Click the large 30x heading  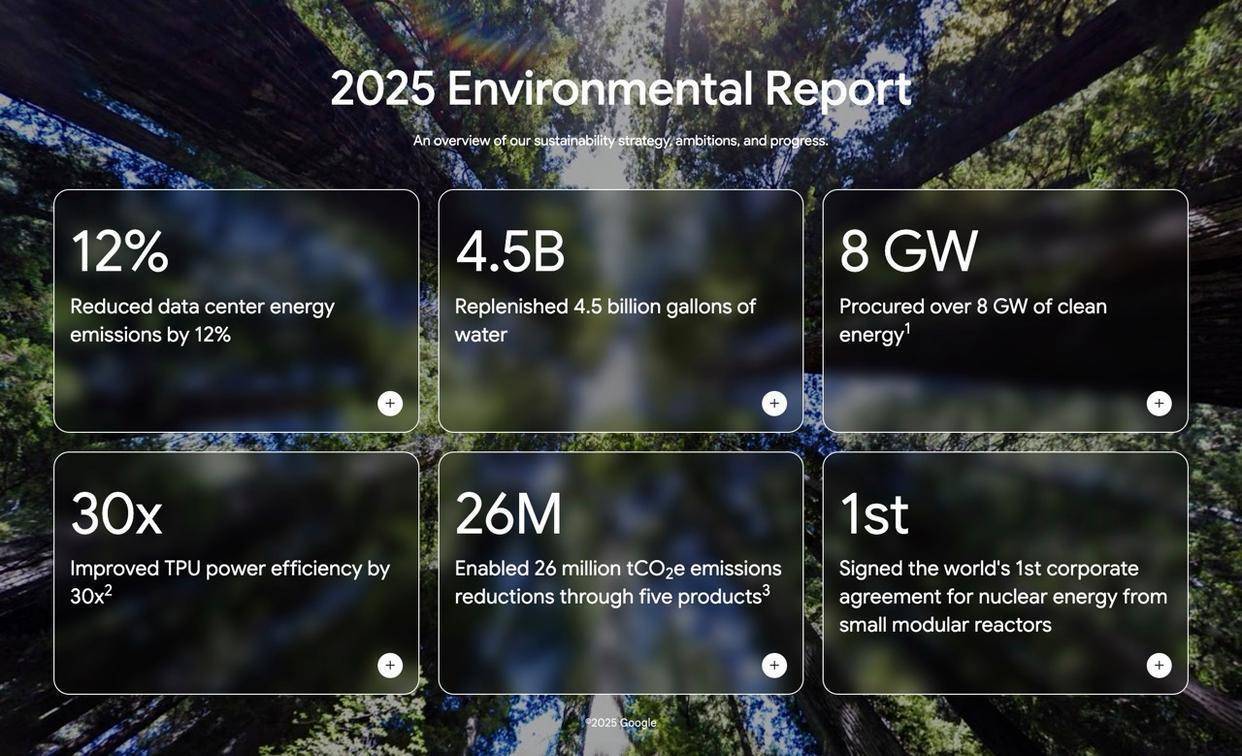click(x=116, y=513)
